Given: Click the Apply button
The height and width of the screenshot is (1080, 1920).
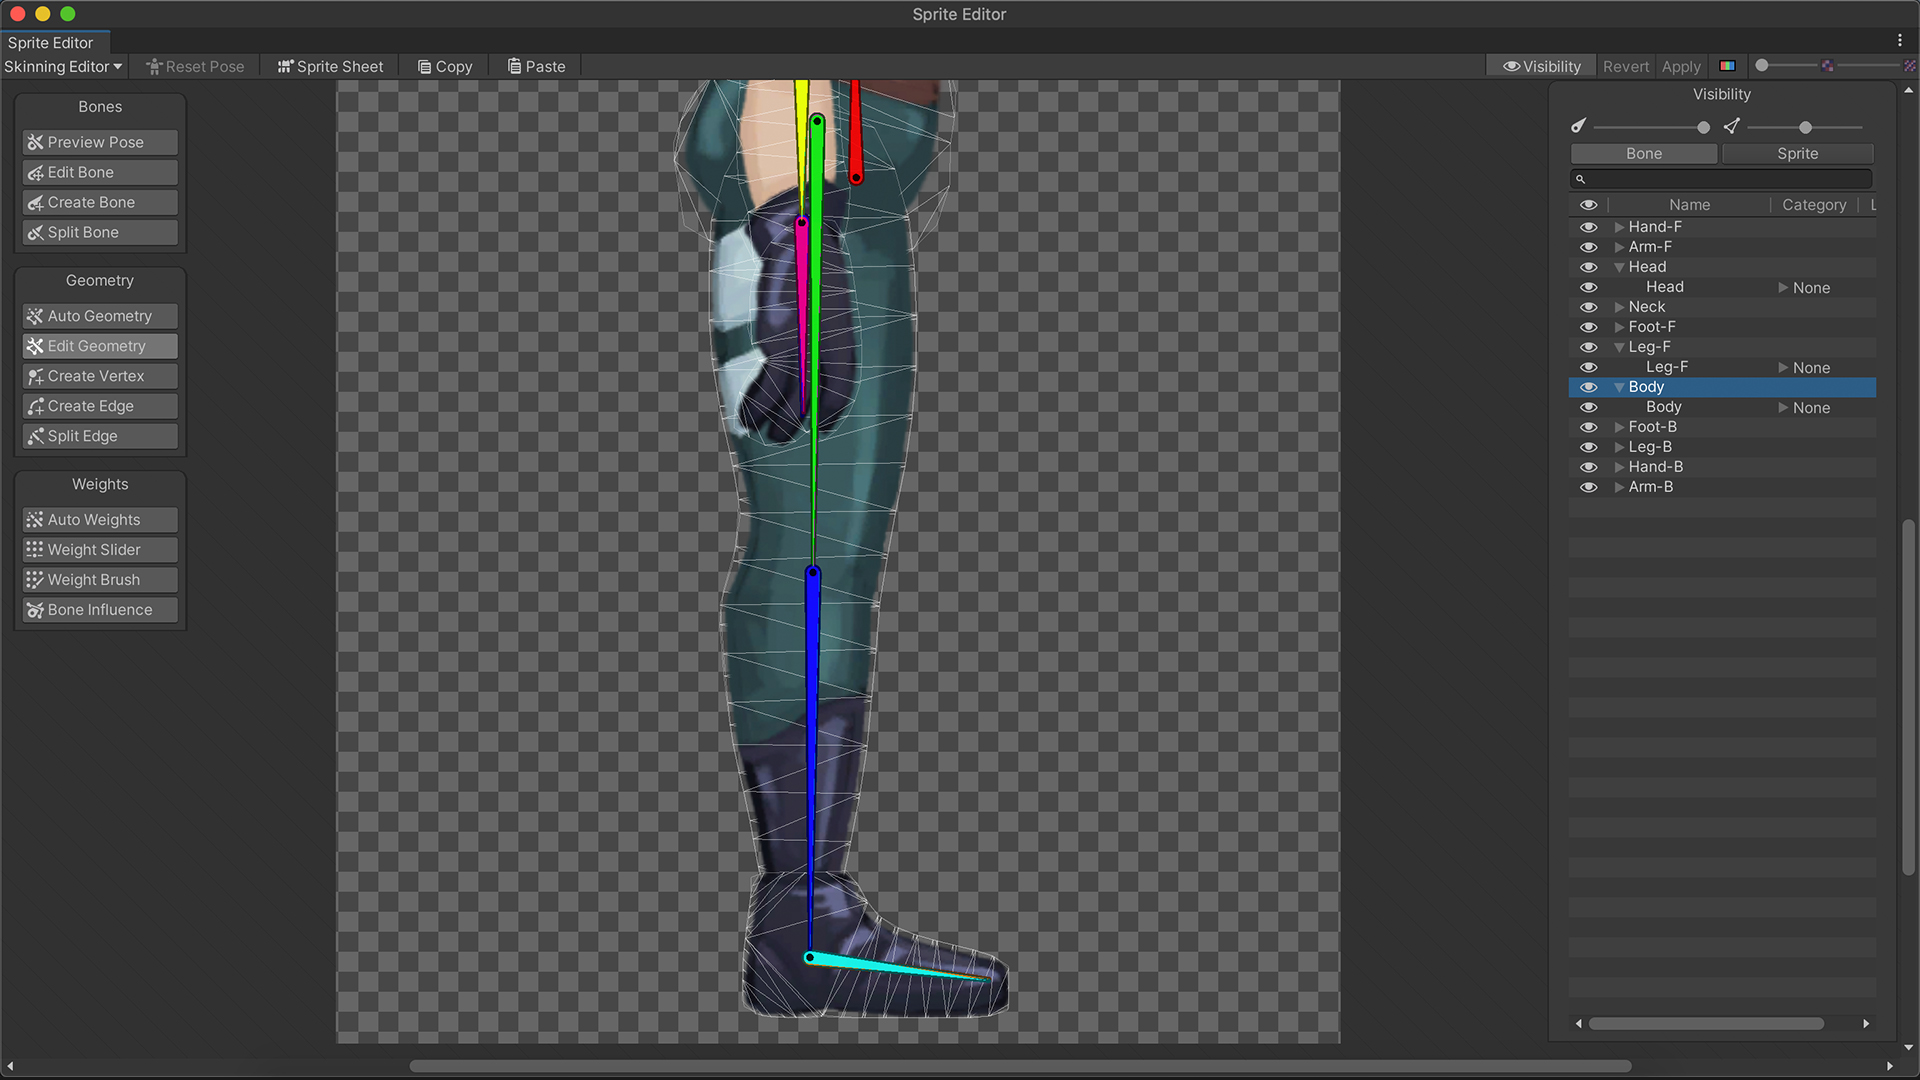Looking at the screenshot, I should [1681, 66].
